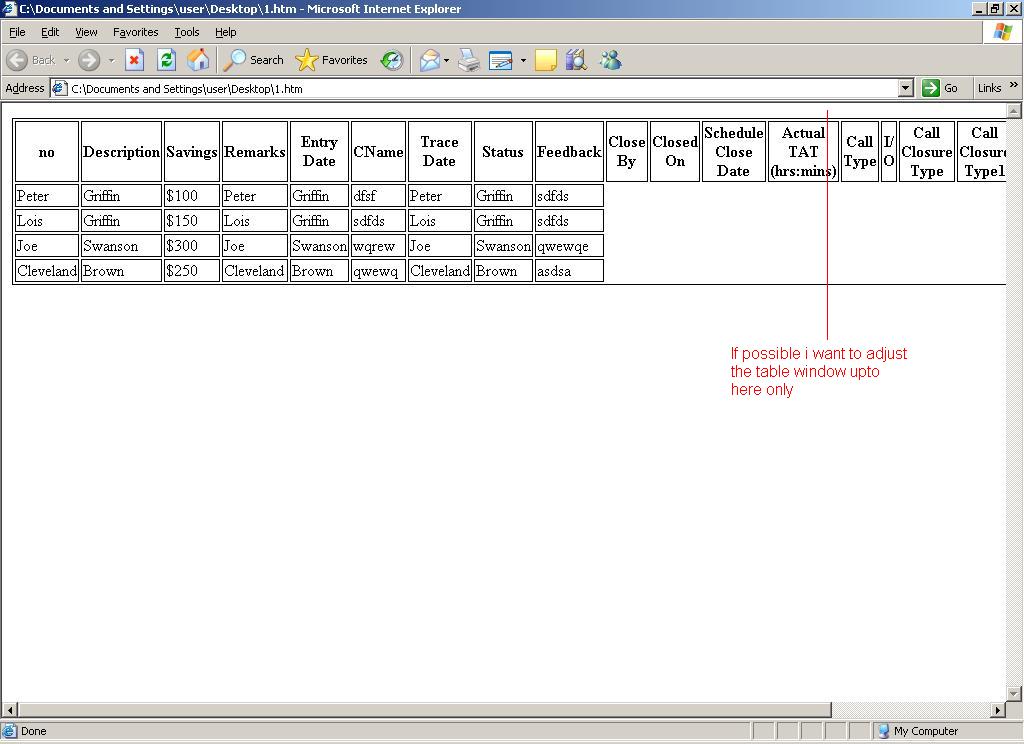1024x744 pixels.
Task: Open the File menu
Action: pyautogui.click(x=18, y=32)
